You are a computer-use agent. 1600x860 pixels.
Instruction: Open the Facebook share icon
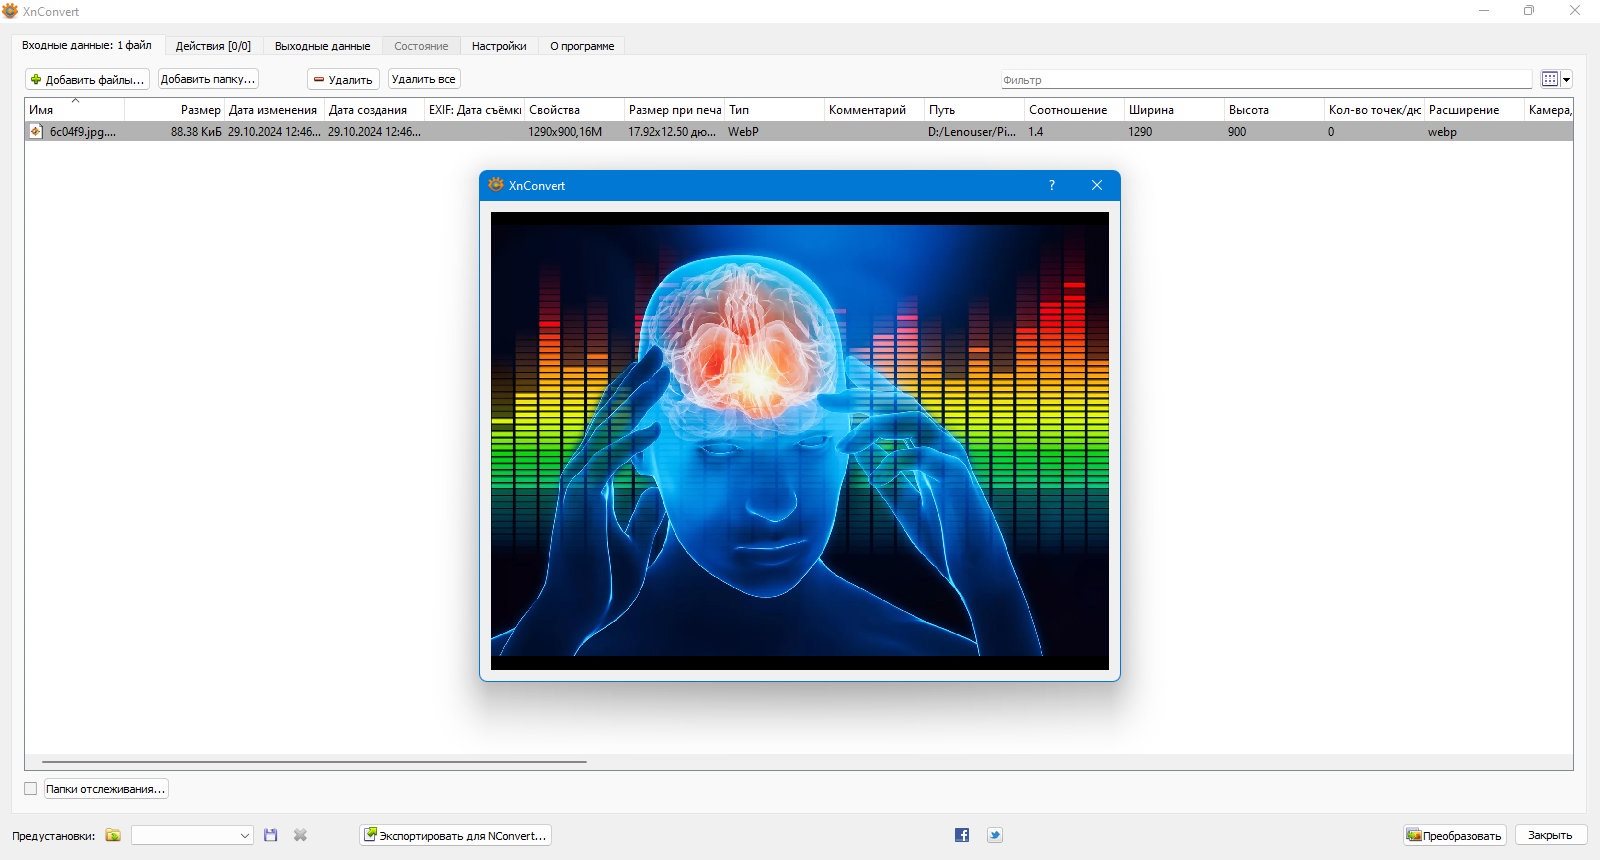(x=962, y=835)
